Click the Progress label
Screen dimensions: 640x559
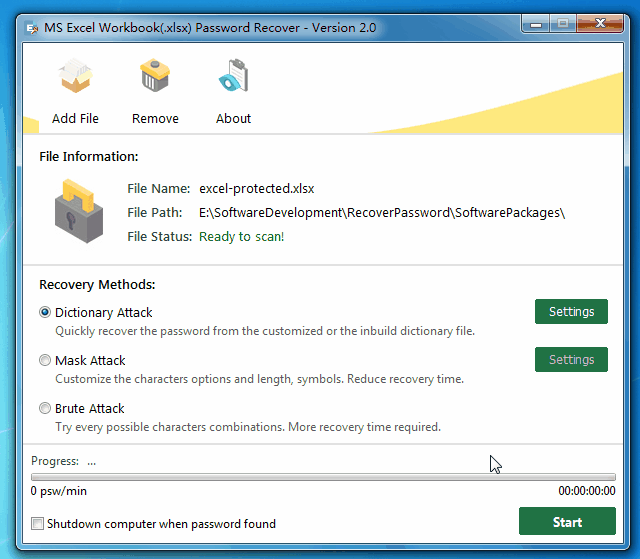click(55, 461)
